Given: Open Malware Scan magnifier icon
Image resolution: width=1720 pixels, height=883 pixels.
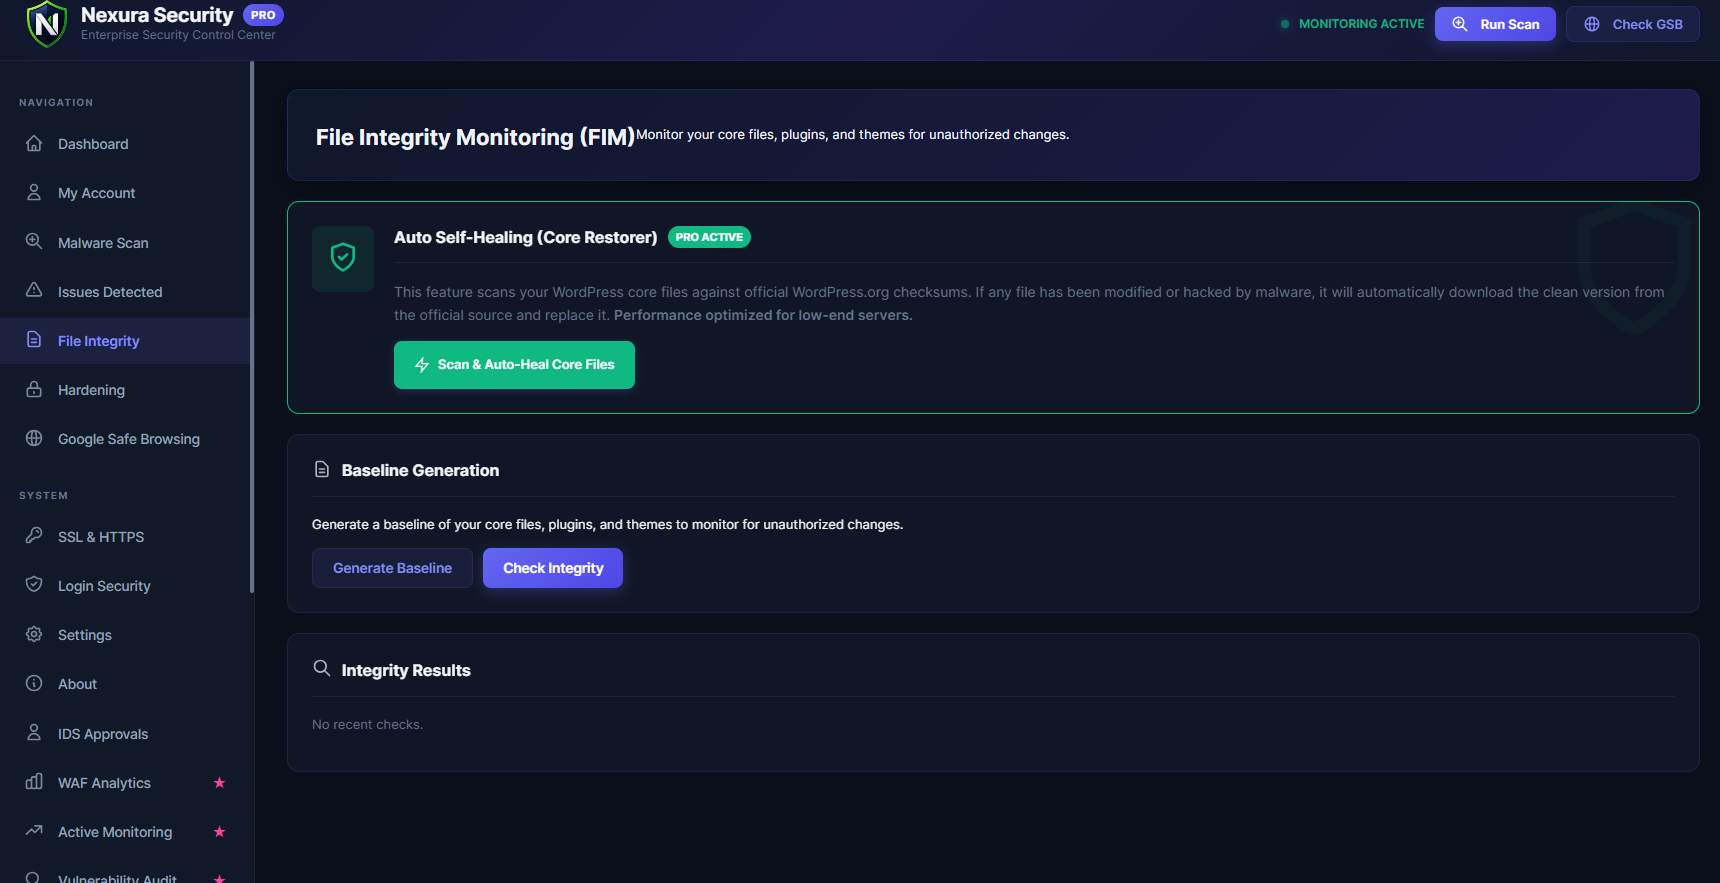Looking at the screenshot, I should [x=34, y=242].
